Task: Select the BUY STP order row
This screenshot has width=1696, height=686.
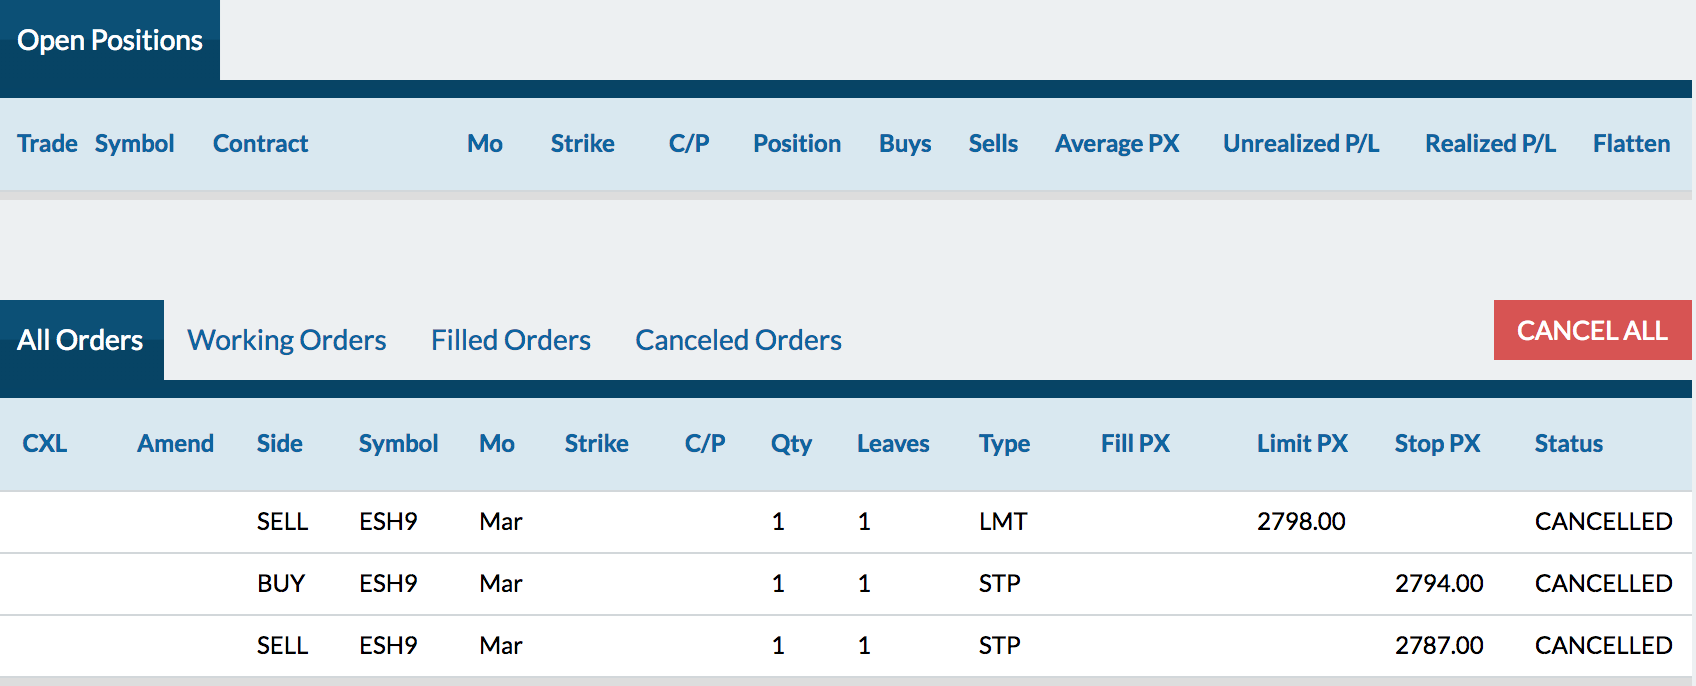Action: point(846,583)
